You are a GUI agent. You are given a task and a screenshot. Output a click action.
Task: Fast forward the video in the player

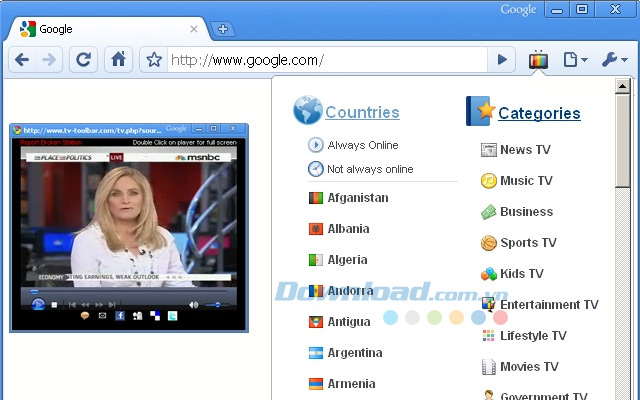tap(99, 305)
